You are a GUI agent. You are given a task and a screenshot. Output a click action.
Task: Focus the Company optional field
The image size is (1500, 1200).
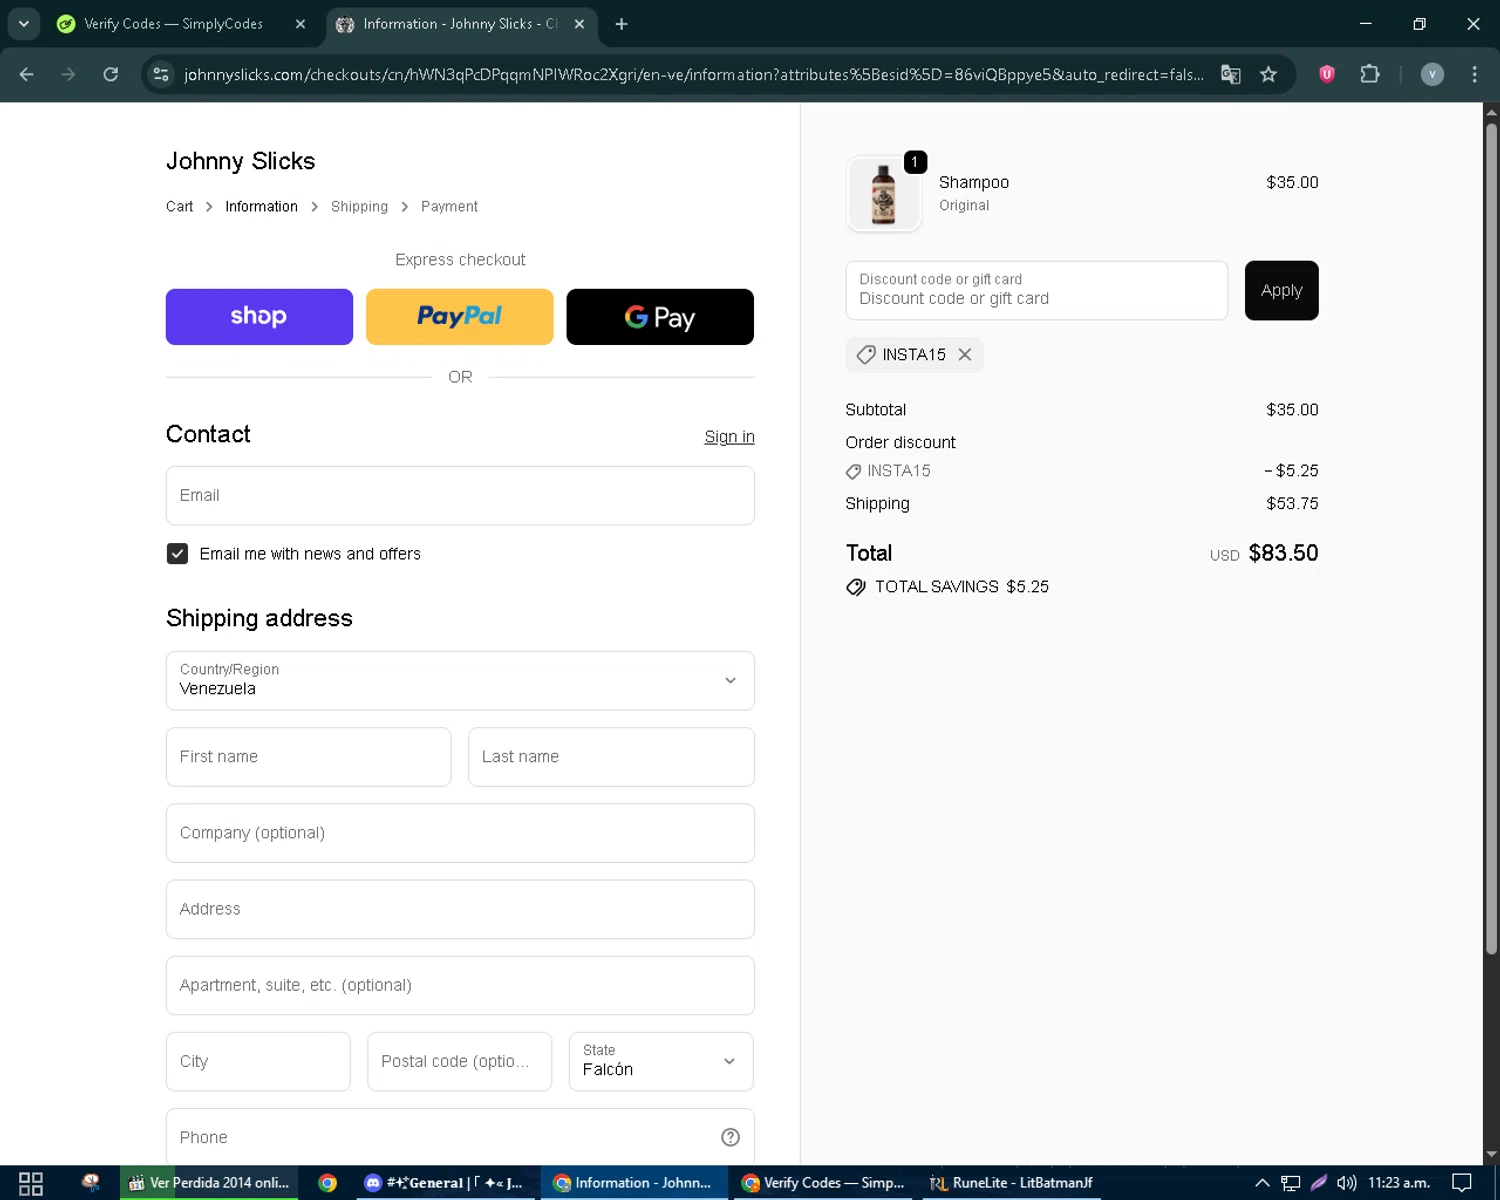tap(460, 833)
